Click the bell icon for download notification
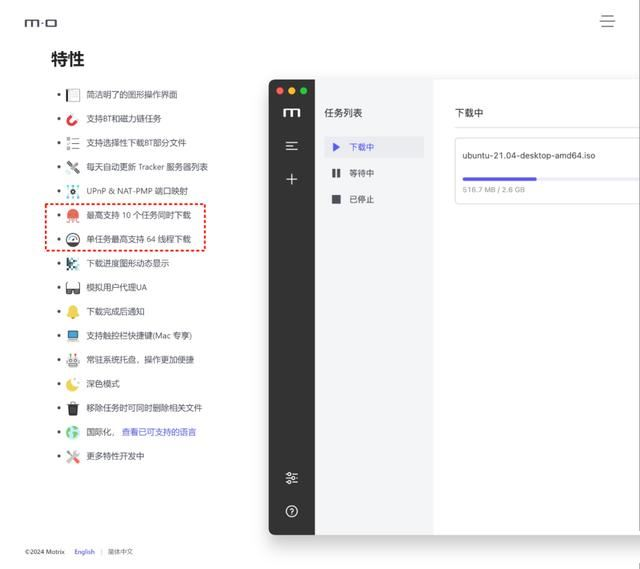 point(73,311)
